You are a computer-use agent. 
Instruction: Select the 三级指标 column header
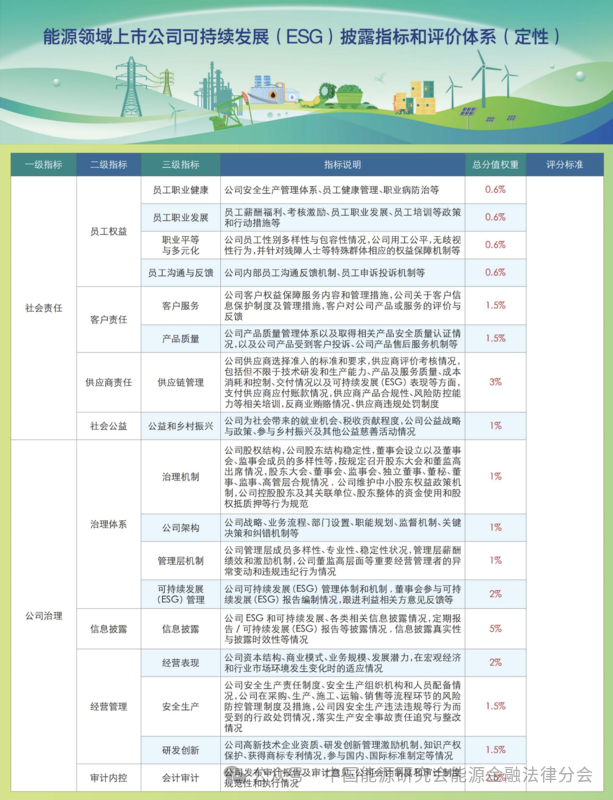tap(181, 165)
